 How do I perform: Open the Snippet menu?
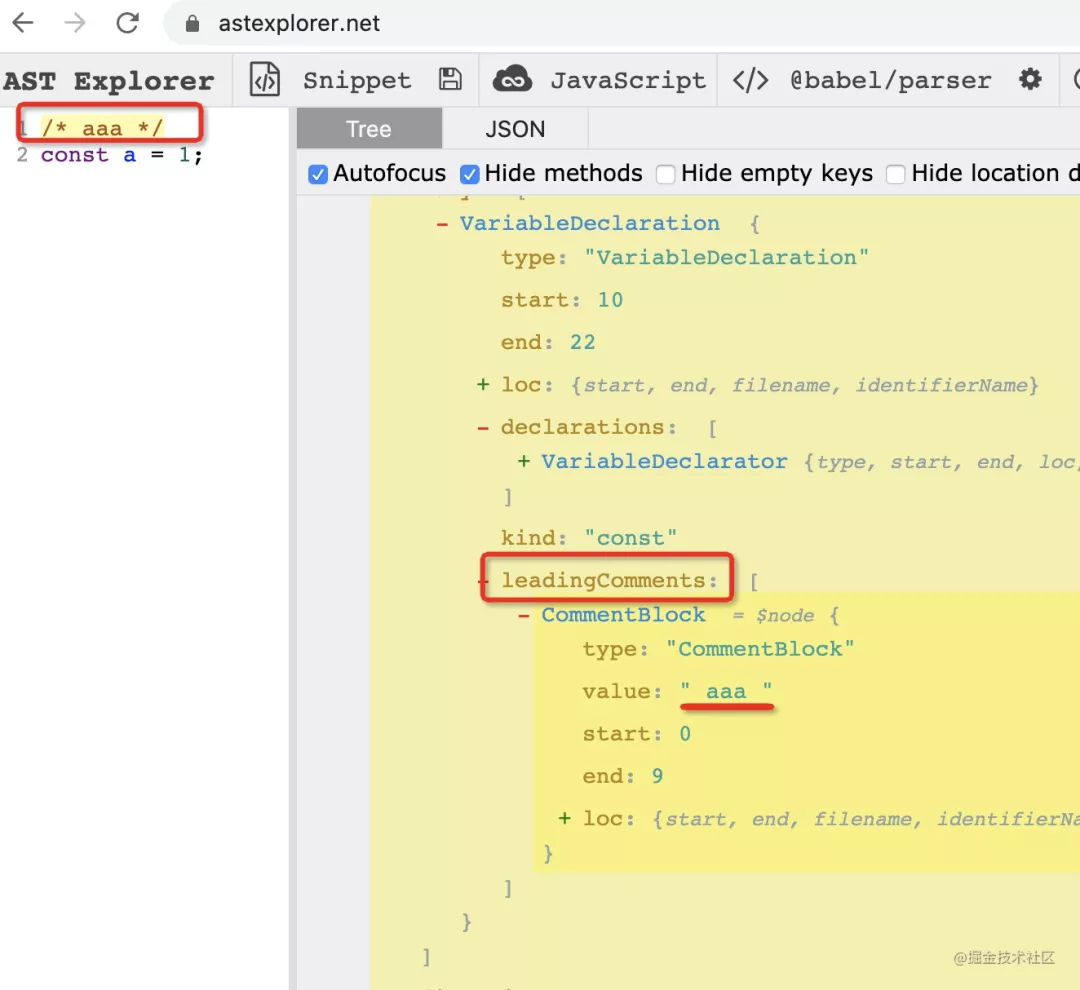tap(357, 81)
